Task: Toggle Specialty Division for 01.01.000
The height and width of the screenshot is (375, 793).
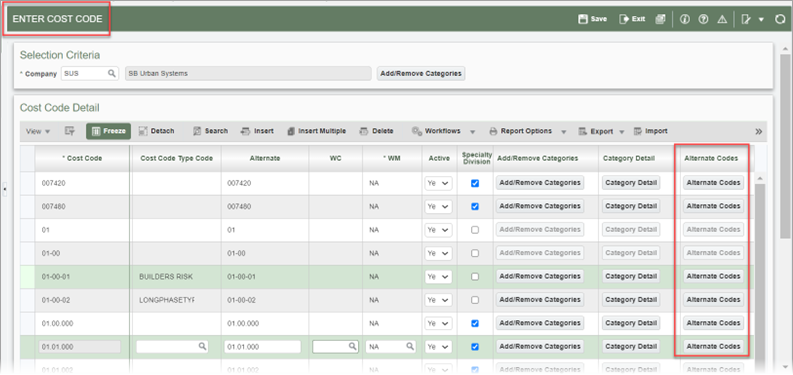Action: click(475, 347)
